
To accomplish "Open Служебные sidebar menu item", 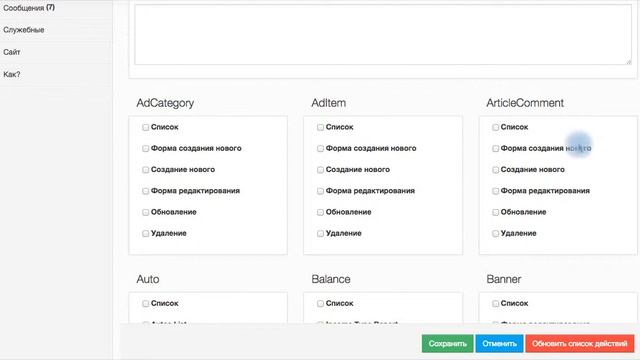I will click(x=24, y=30).
